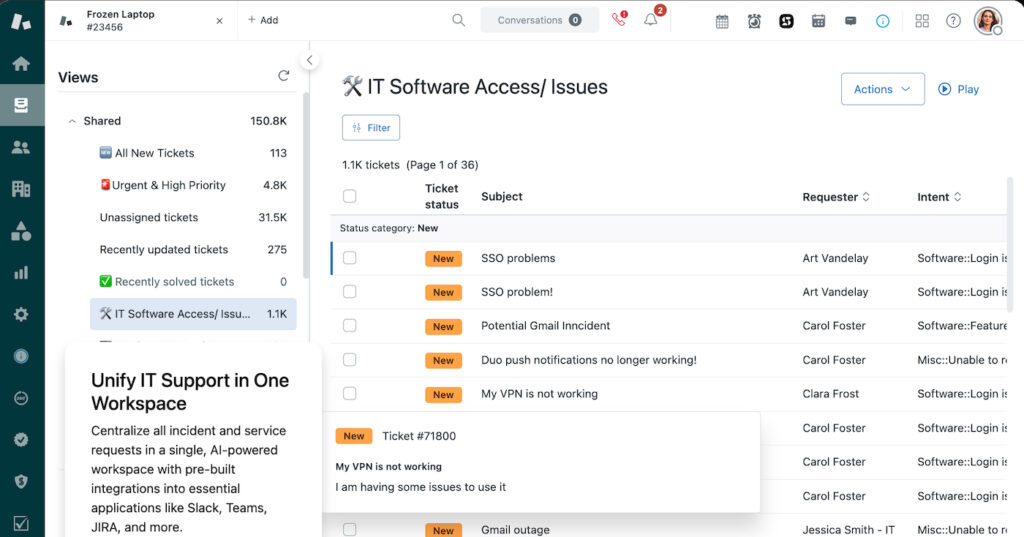Viewport: 1024px width, 537px height.
Task: Select the checkbox for SSO problem! ticket
Action: click(350, 291)
